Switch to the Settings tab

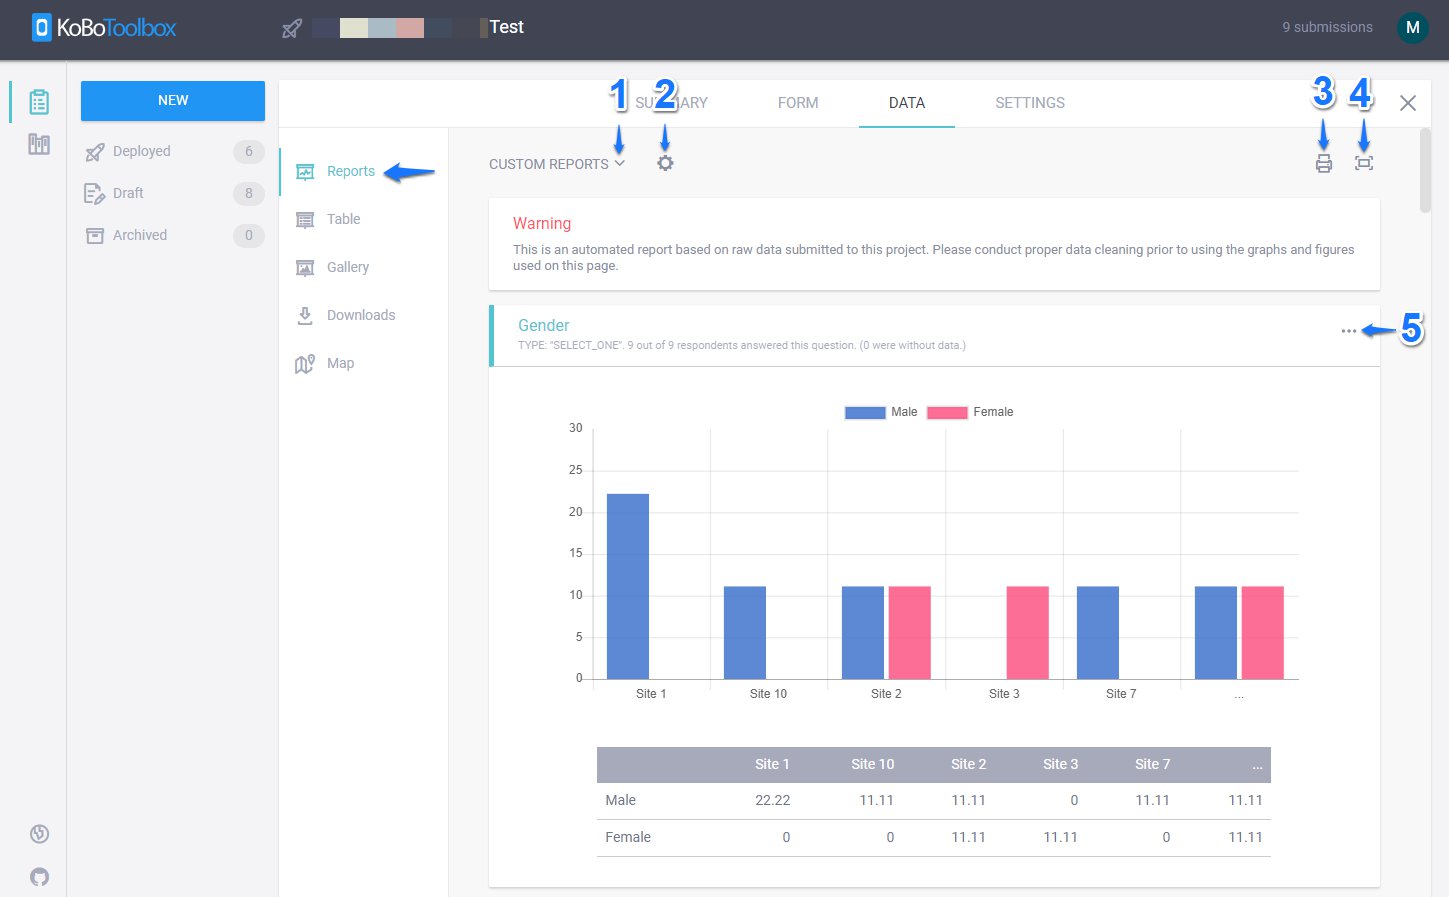1029,103
